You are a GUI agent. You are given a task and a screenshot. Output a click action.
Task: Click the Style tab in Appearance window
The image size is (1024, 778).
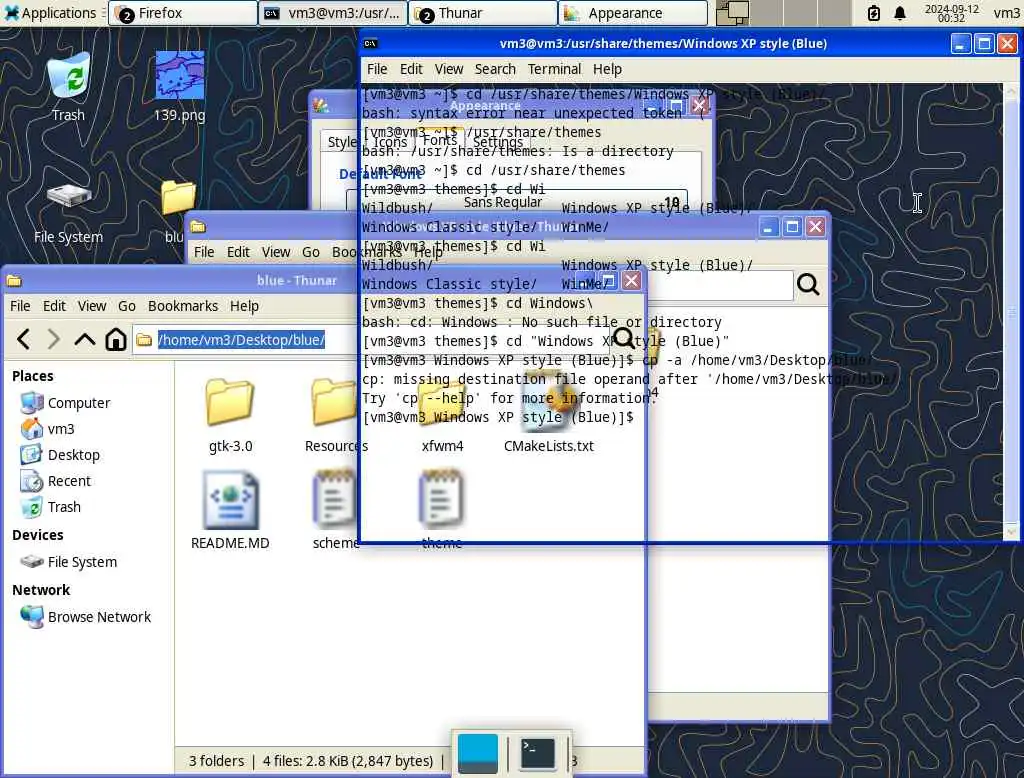342,142
